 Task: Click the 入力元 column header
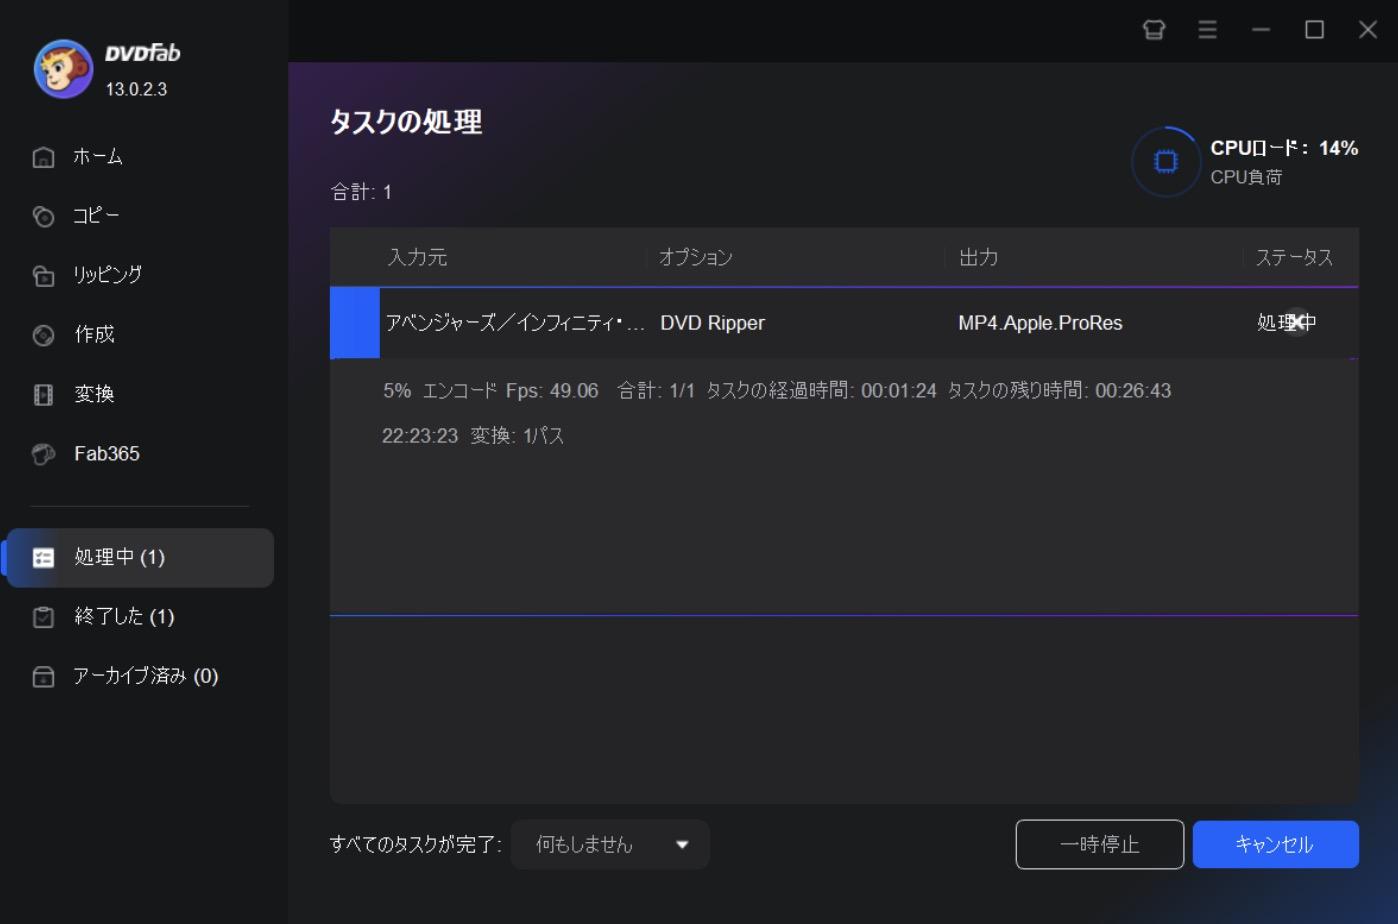417,258
